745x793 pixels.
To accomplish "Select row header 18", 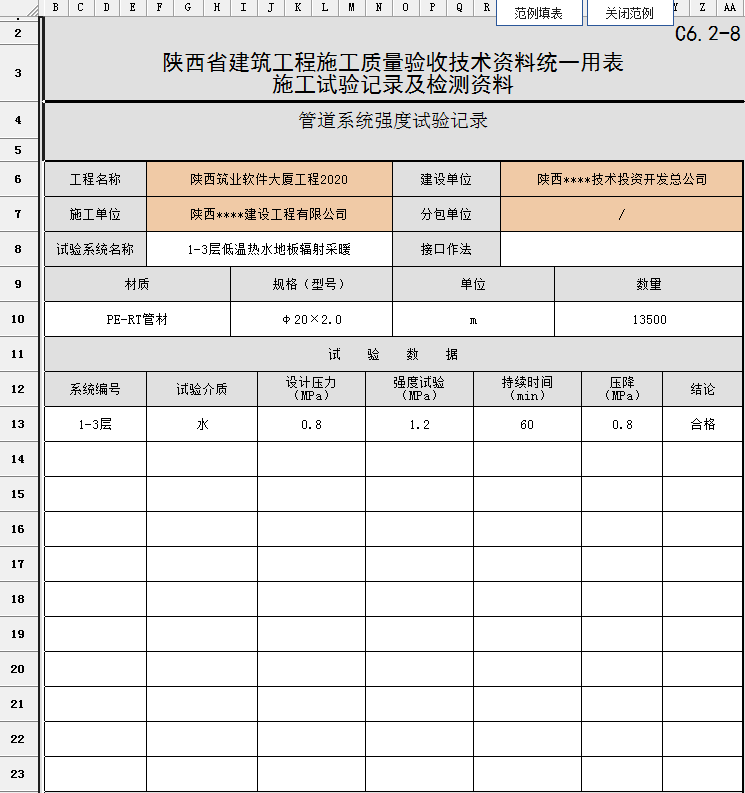I will 18,599.
